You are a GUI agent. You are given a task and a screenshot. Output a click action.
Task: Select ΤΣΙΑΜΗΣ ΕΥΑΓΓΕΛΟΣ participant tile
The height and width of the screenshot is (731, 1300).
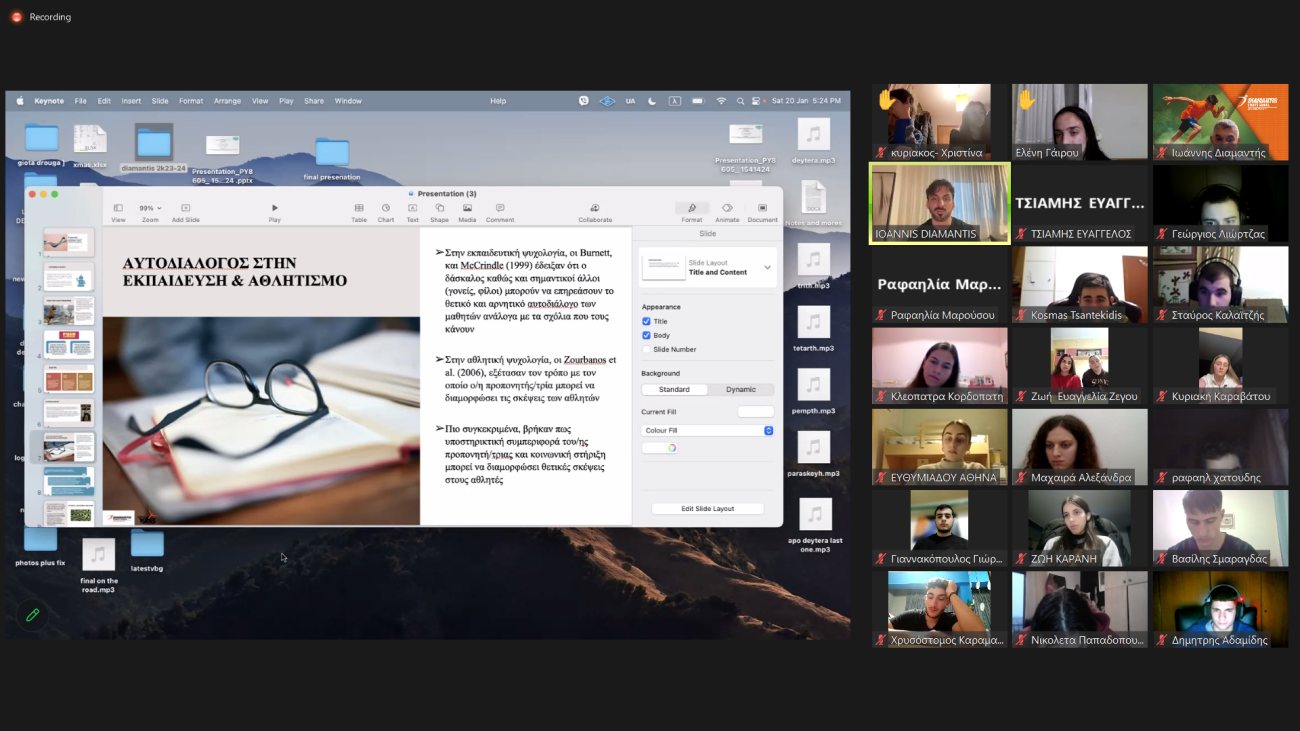(x=1080, y=203)
